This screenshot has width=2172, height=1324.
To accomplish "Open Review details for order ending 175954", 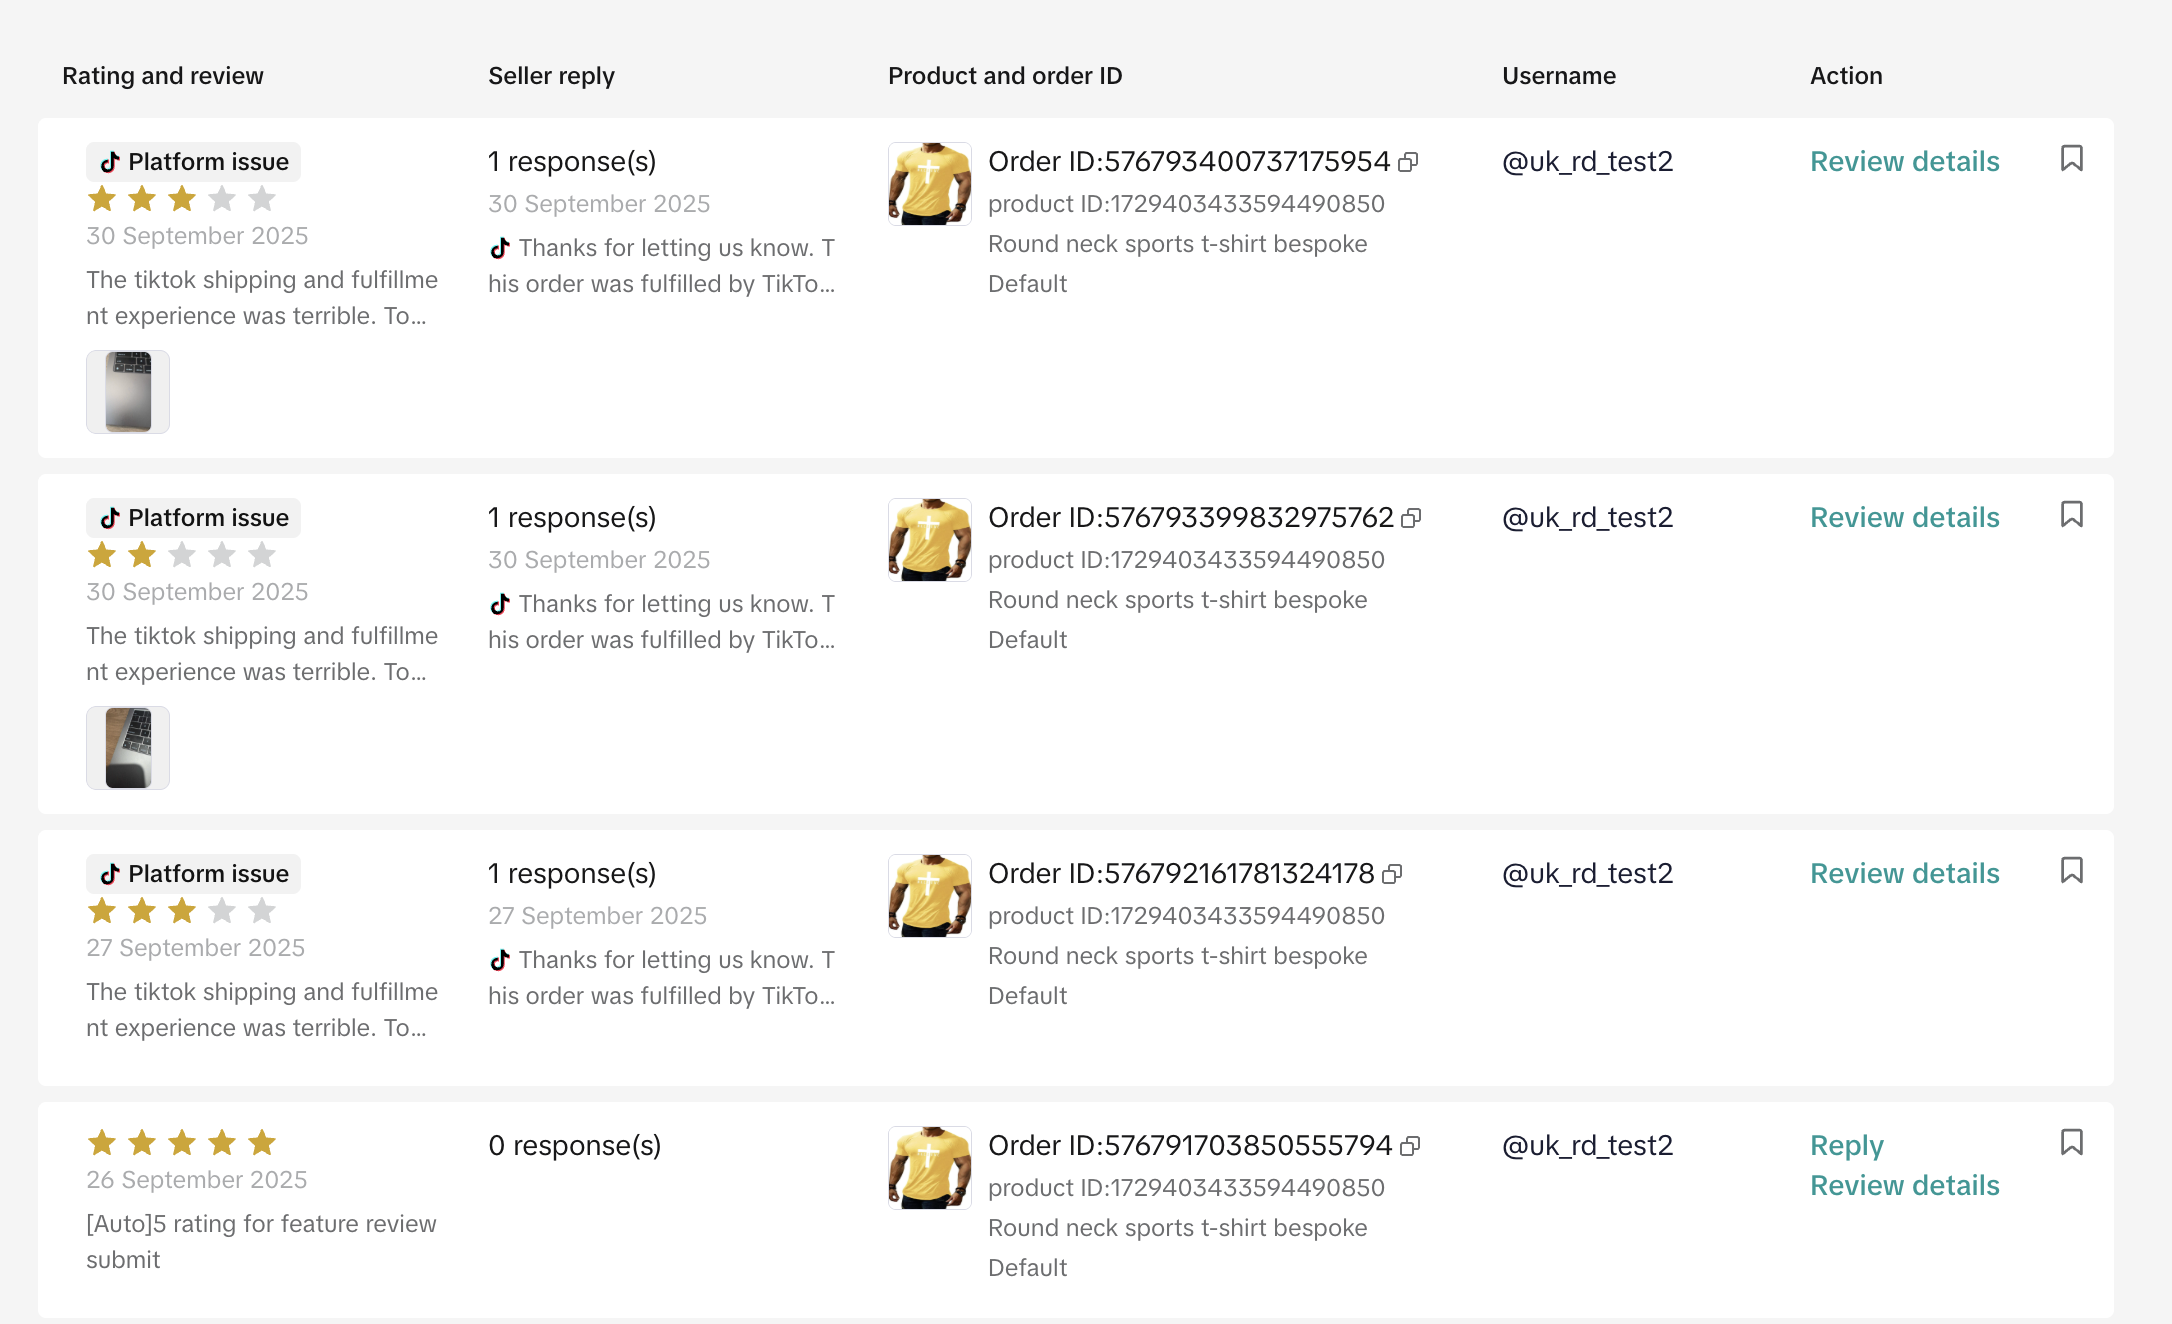I will 1904,162.
